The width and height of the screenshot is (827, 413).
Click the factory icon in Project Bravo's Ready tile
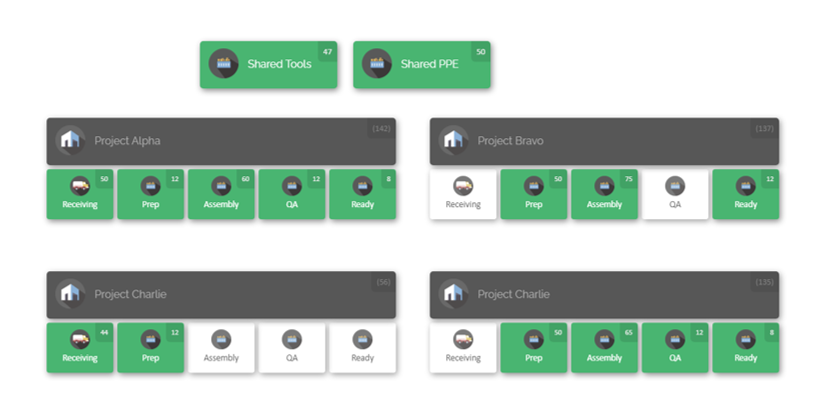746,186
